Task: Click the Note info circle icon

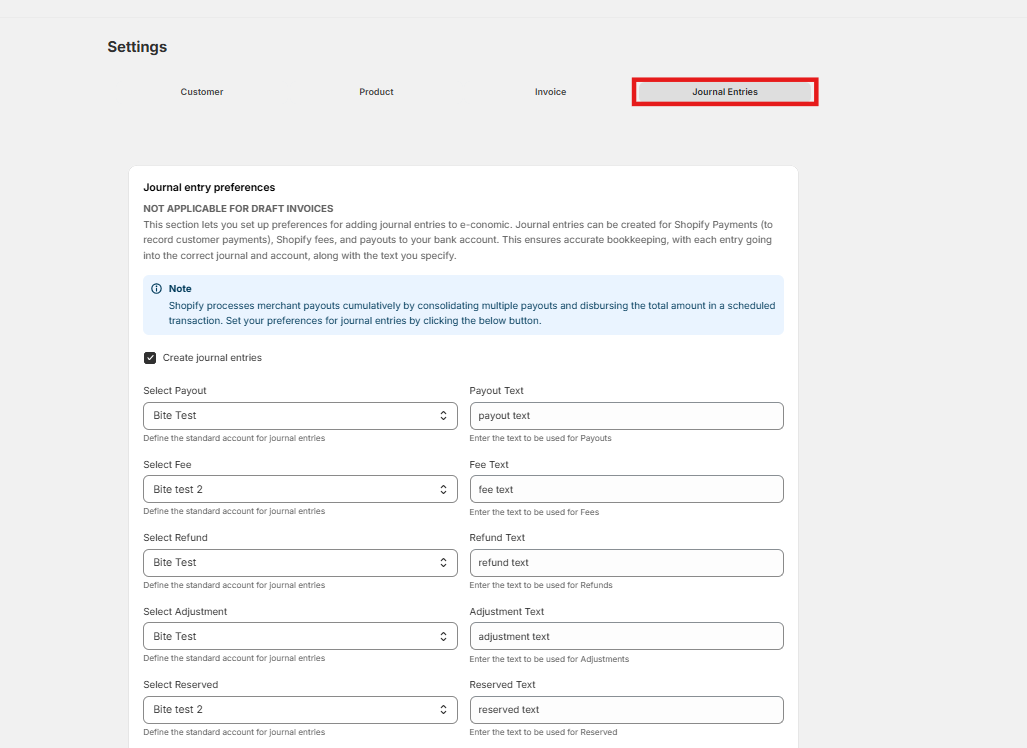Action: click(x=157, y=289)
